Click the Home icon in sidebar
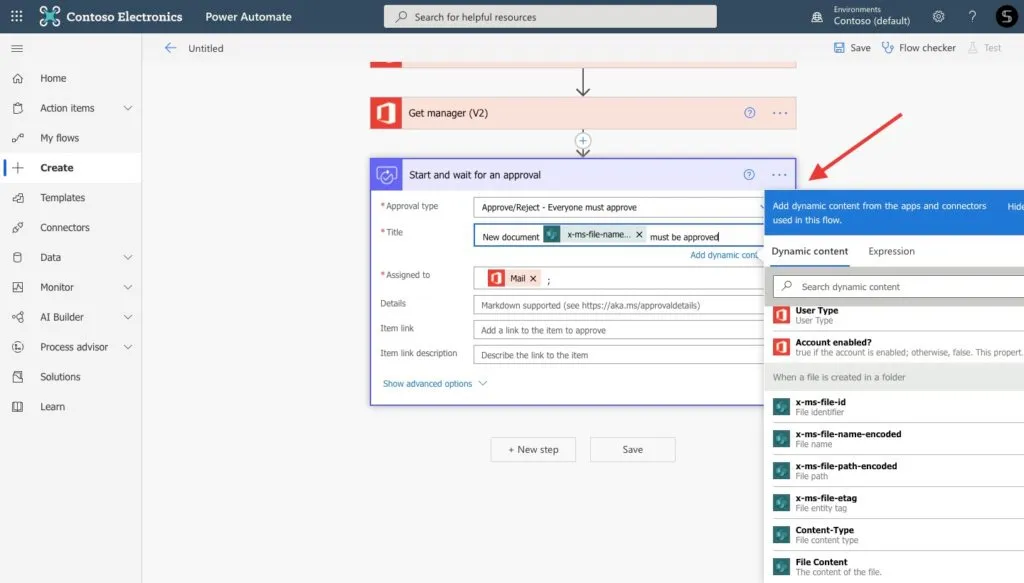Viewport: 1024px width, 583px height. tap(18, 78)
